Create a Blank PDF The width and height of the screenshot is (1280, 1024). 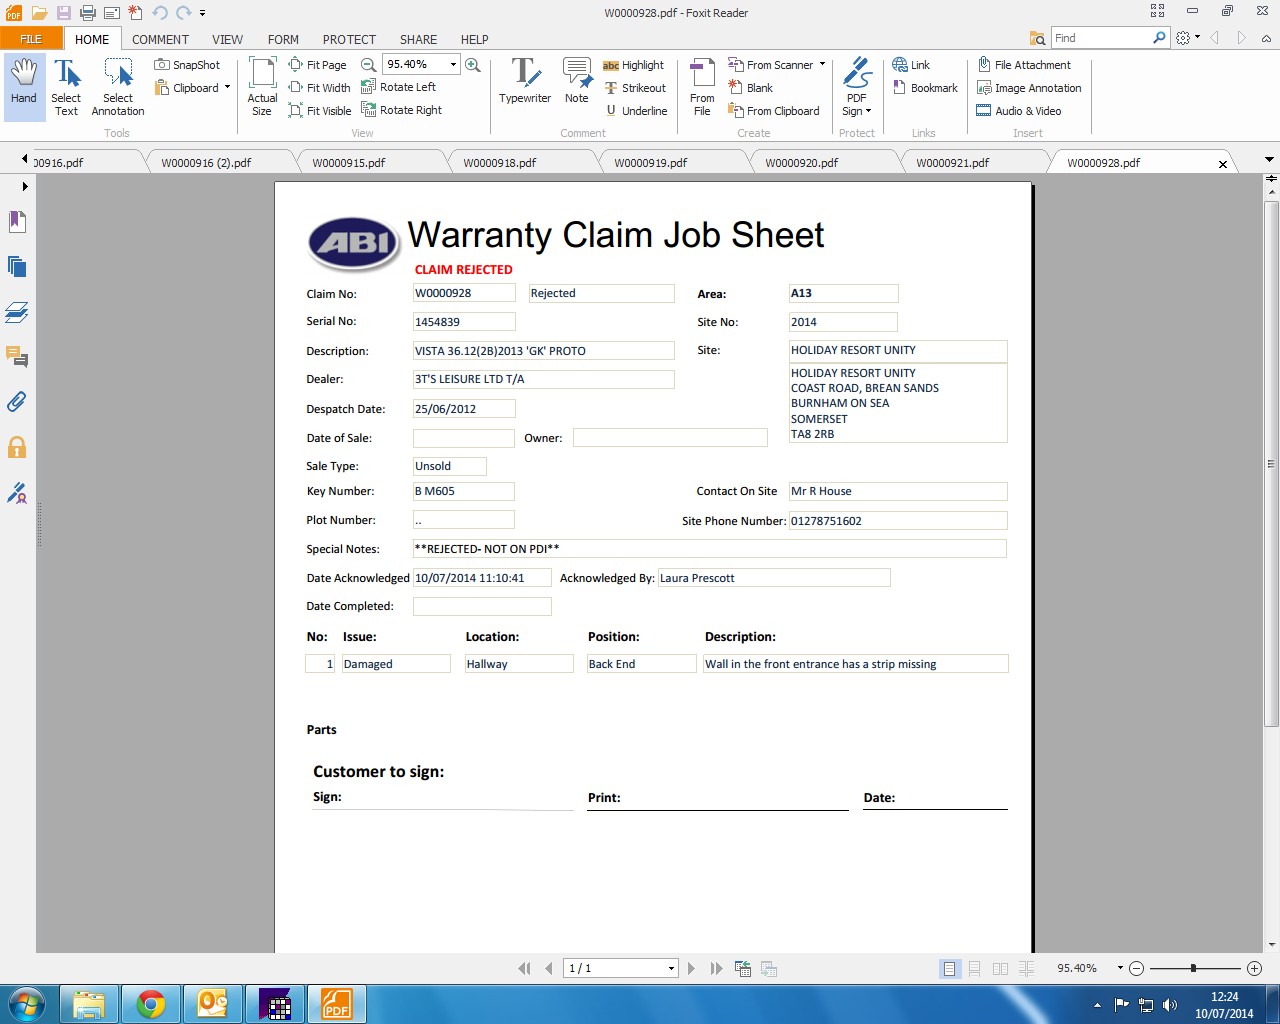(x=750, y=88)
